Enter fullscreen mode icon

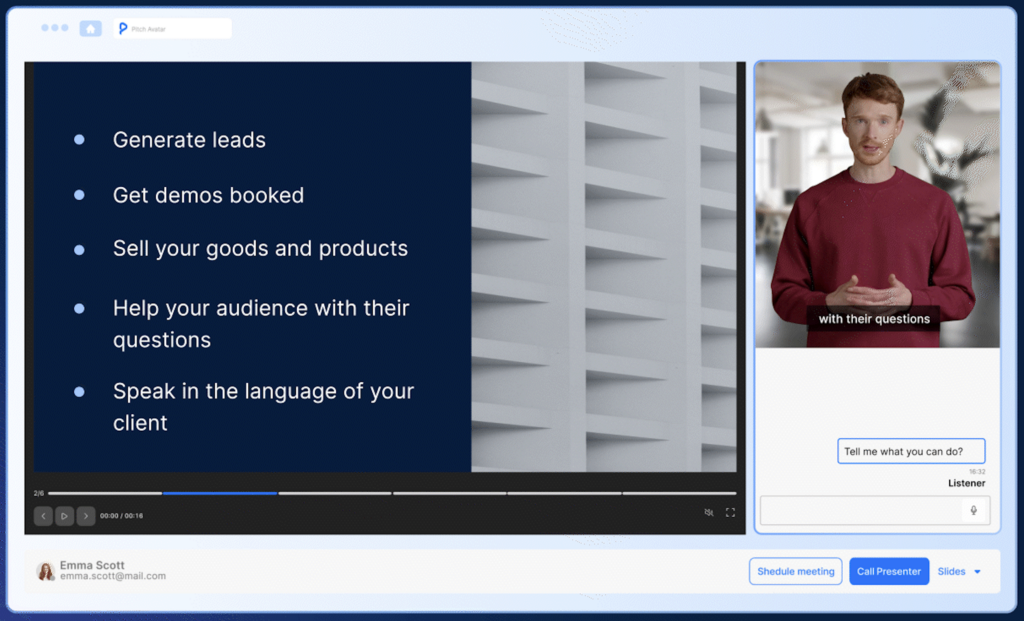pyautogui.click(x=730, y=513)
